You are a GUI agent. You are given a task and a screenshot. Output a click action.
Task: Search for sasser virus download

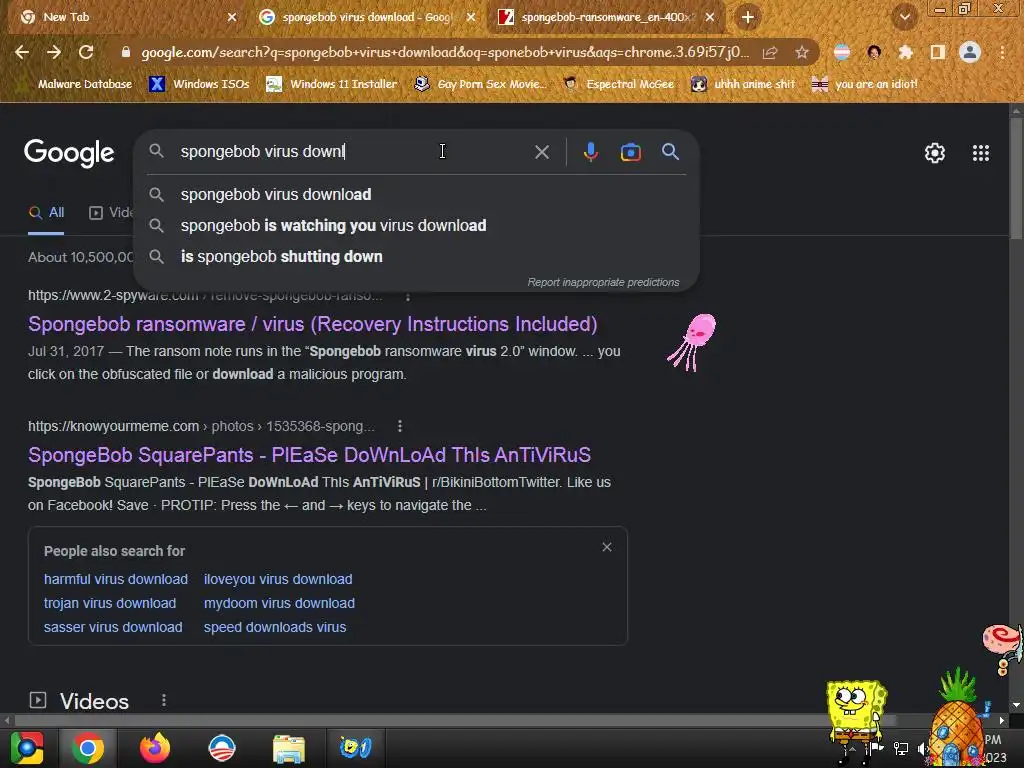point(113,628)
